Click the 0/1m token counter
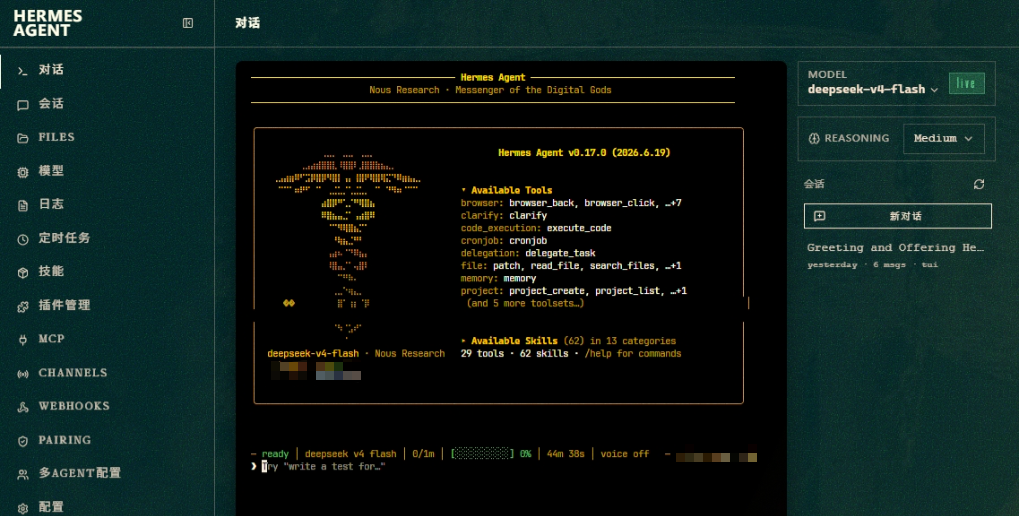This screenshot has width=1019, height=516. [x=423, y=454]
